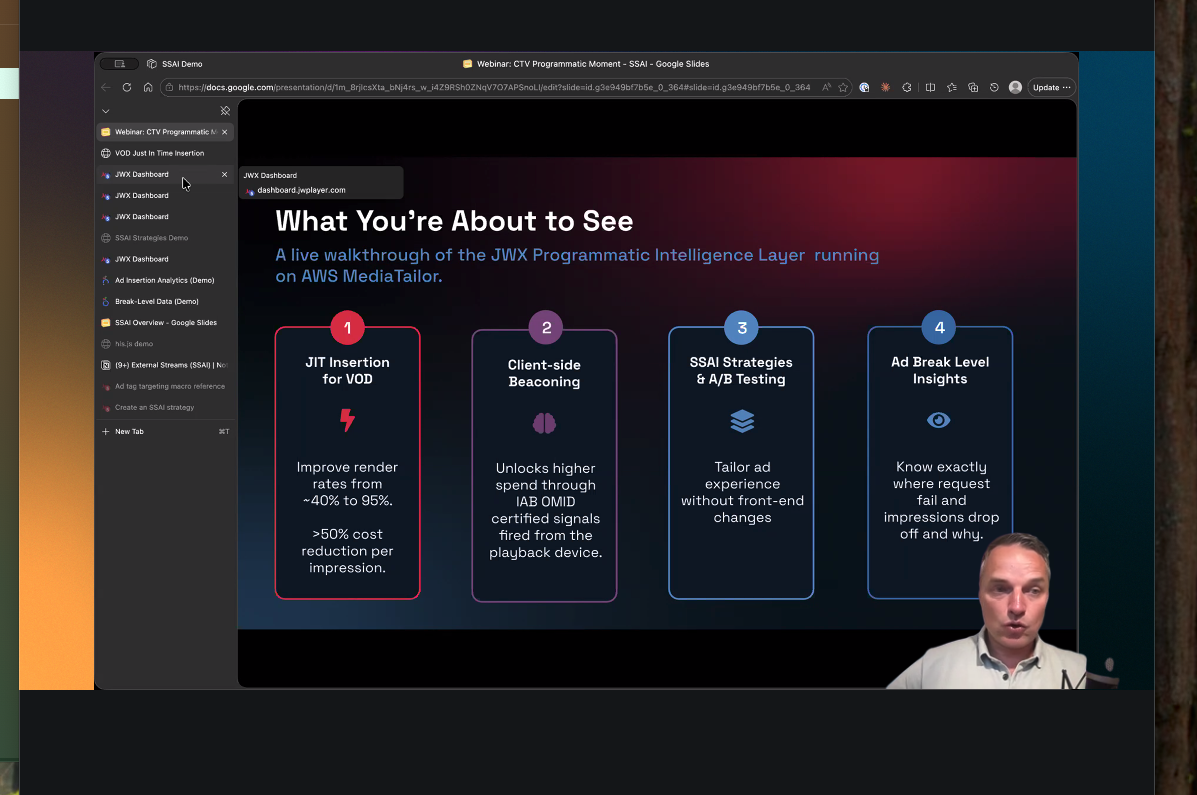Click the layers icon on SSAI Strategies card
This screenshot has width=1197, height=795.
click(742, 421)
